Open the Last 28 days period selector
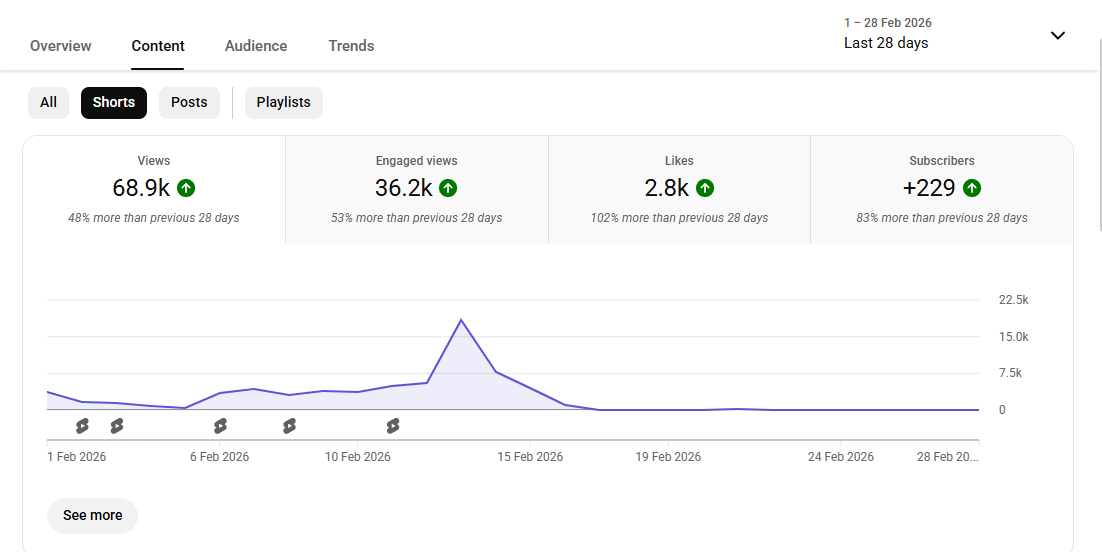Image resolution: width=1102 pixels, height=552 pixels. [x=886, y=43]
